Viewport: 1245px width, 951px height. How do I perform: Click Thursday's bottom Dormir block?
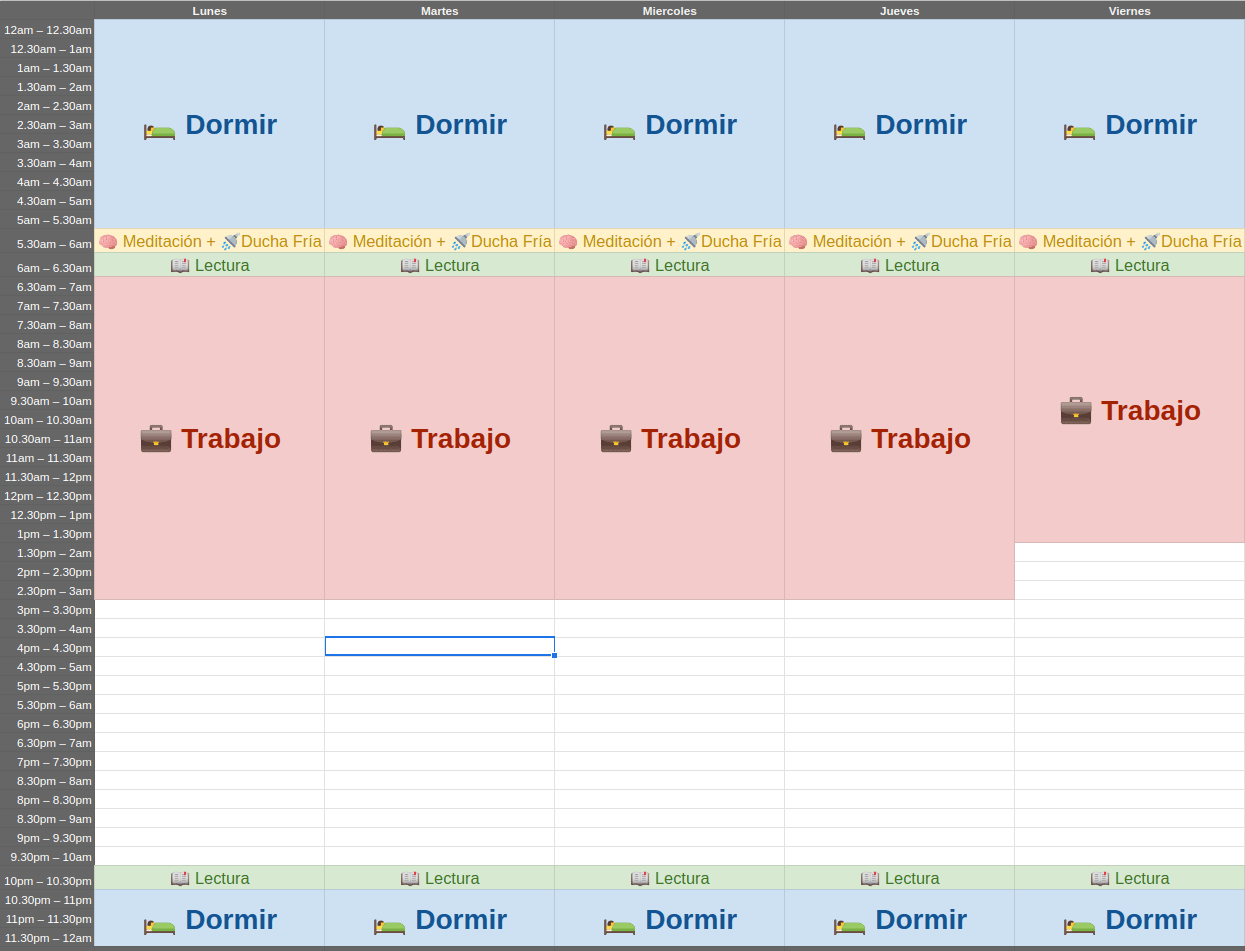tap(899, 919)
